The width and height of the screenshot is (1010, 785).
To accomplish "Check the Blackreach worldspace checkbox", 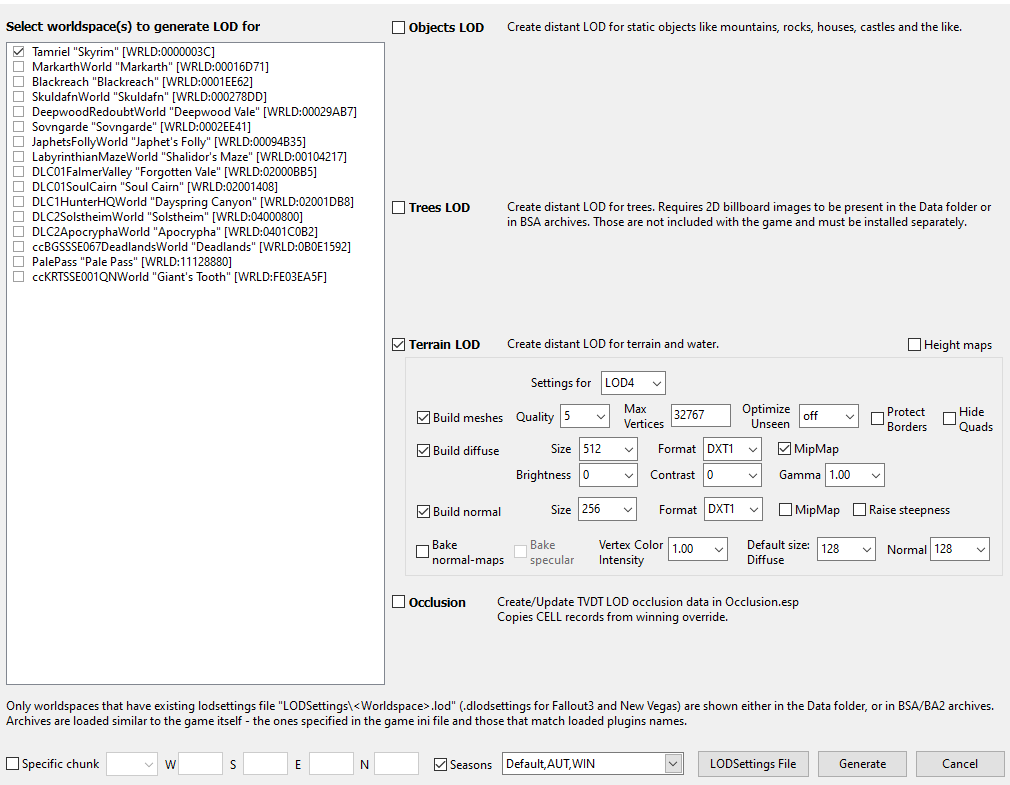I will [19, 82].
